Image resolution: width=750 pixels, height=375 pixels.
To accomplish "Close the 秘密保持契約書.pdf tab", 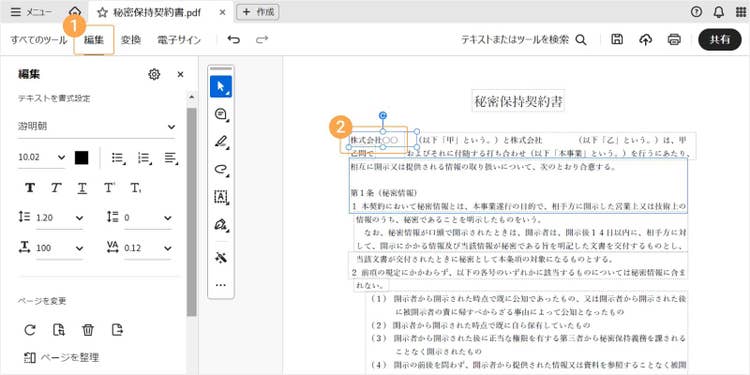I will tap(222, 12).
